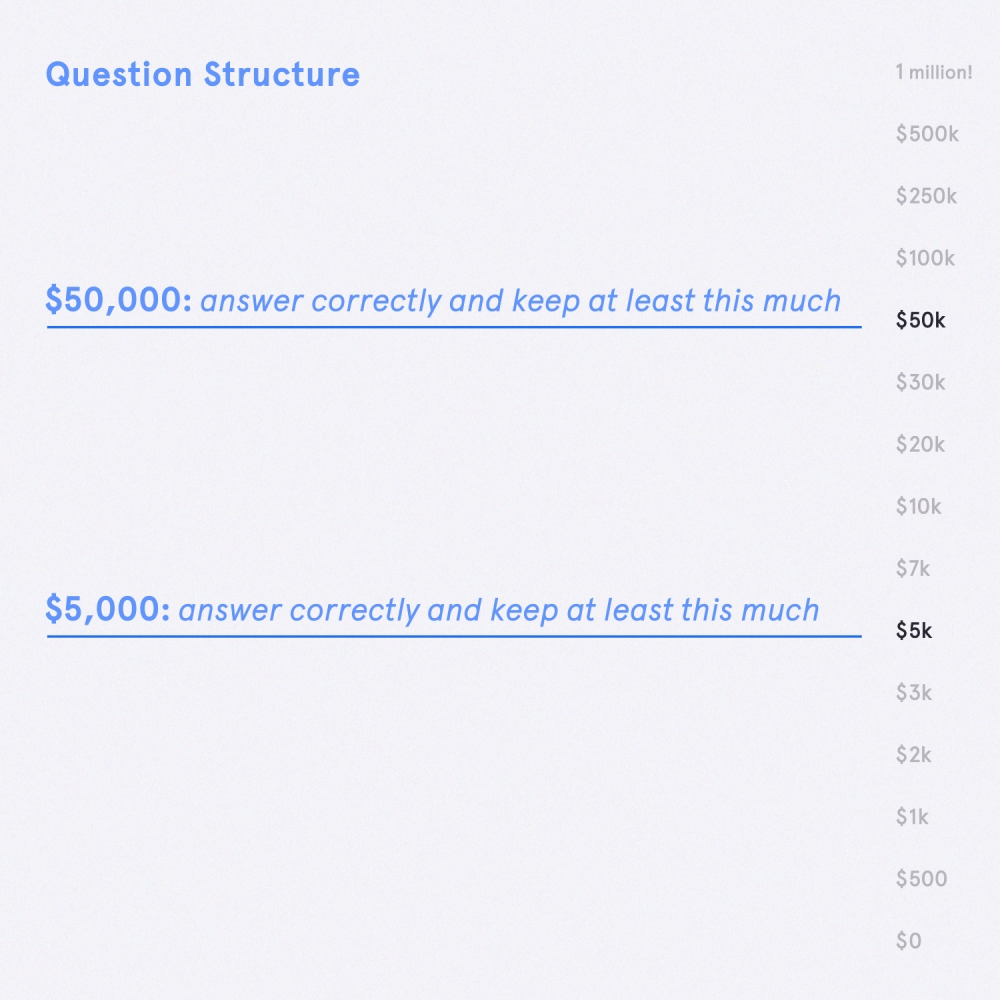This screenshot has height=1000, width=1000.
Task: Select the $1k prize level
Action: click(912, 816)
